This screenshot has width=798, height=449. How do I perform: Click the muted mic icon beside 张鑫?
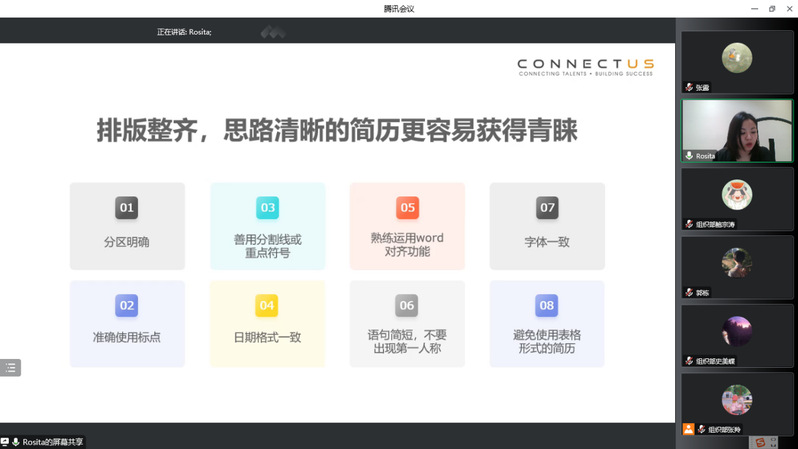(x=689, y=88)
